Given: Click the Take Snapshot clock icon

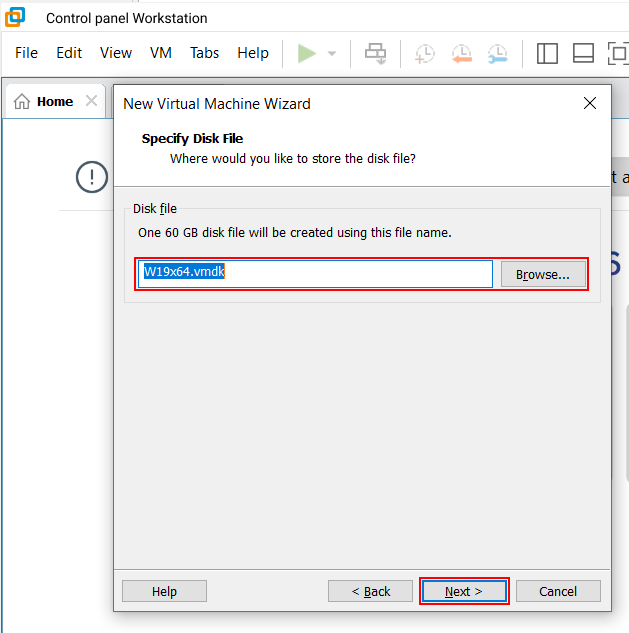Looking at the screenshot, I should [425, 53].
